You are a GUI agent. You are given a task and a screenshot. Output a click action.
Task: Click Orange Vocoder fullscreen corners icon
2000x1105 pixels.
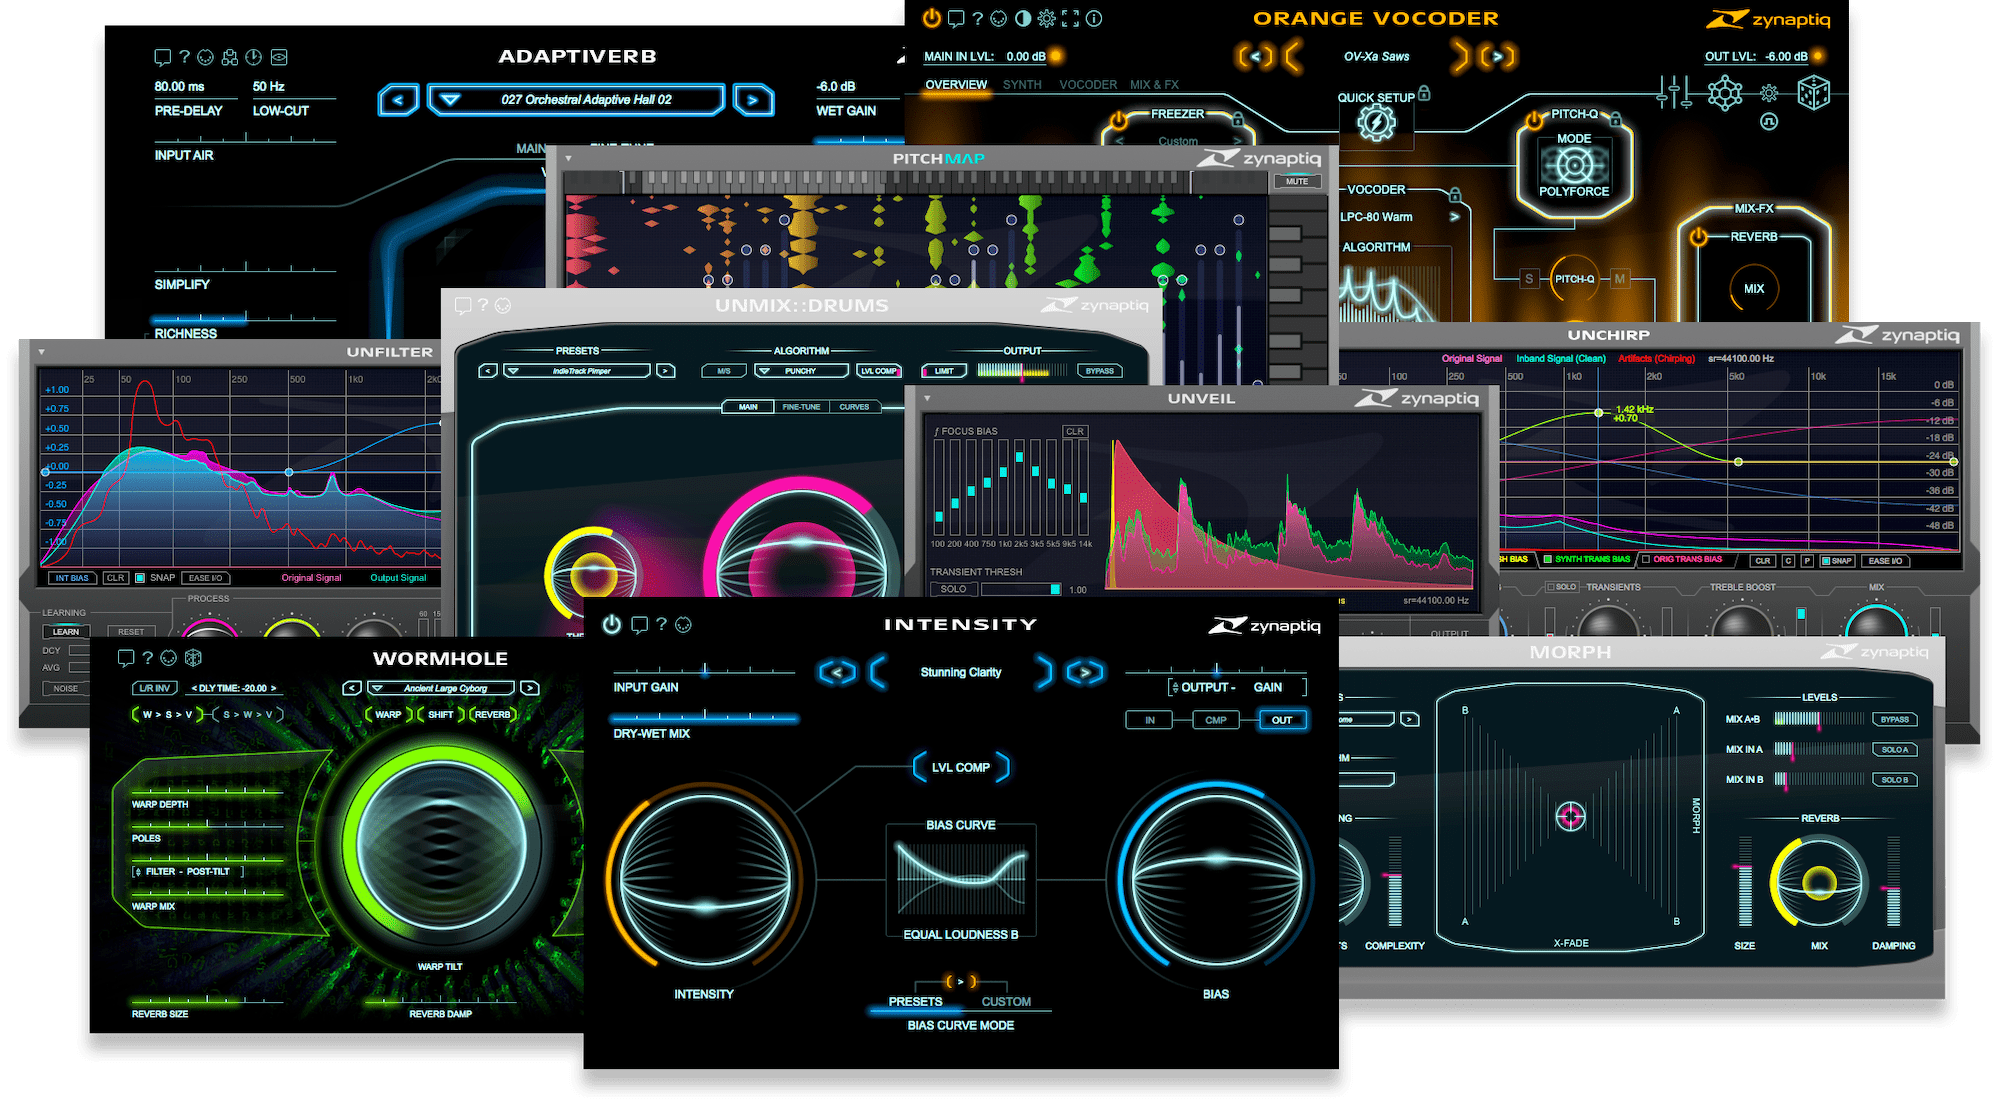point(1070,18)
